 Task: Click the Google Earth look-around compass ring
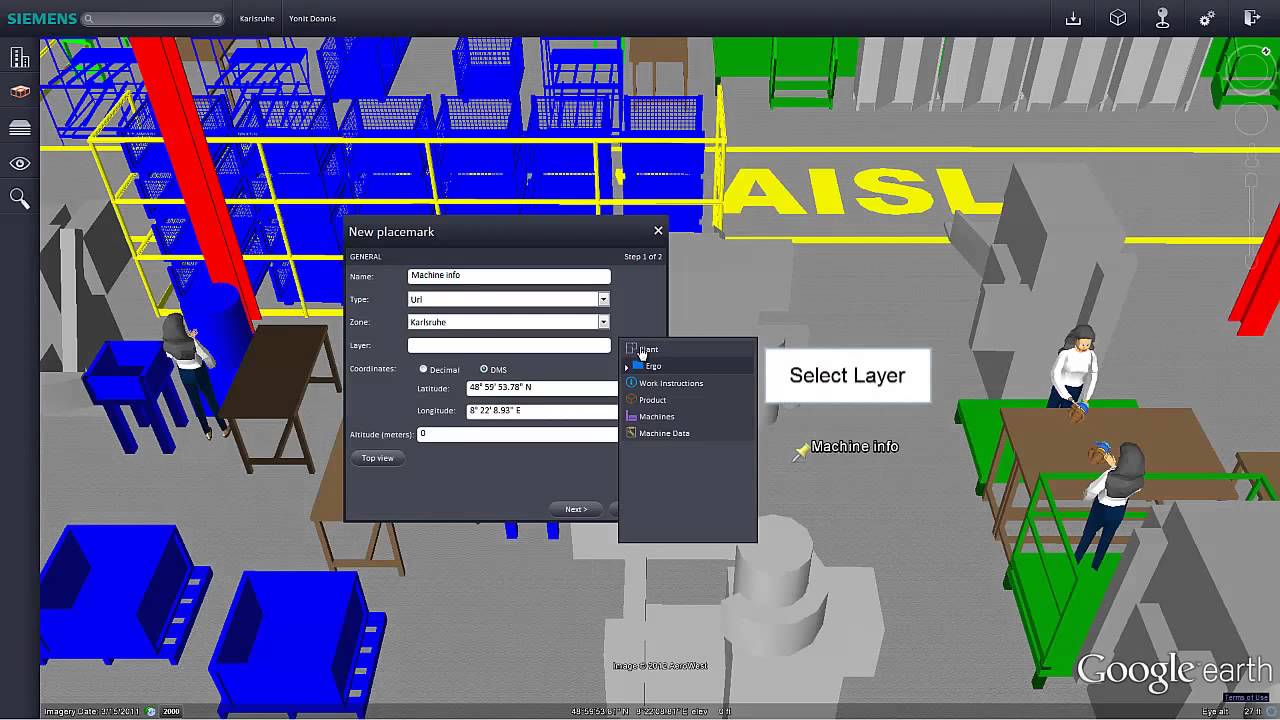(1250, 71)
